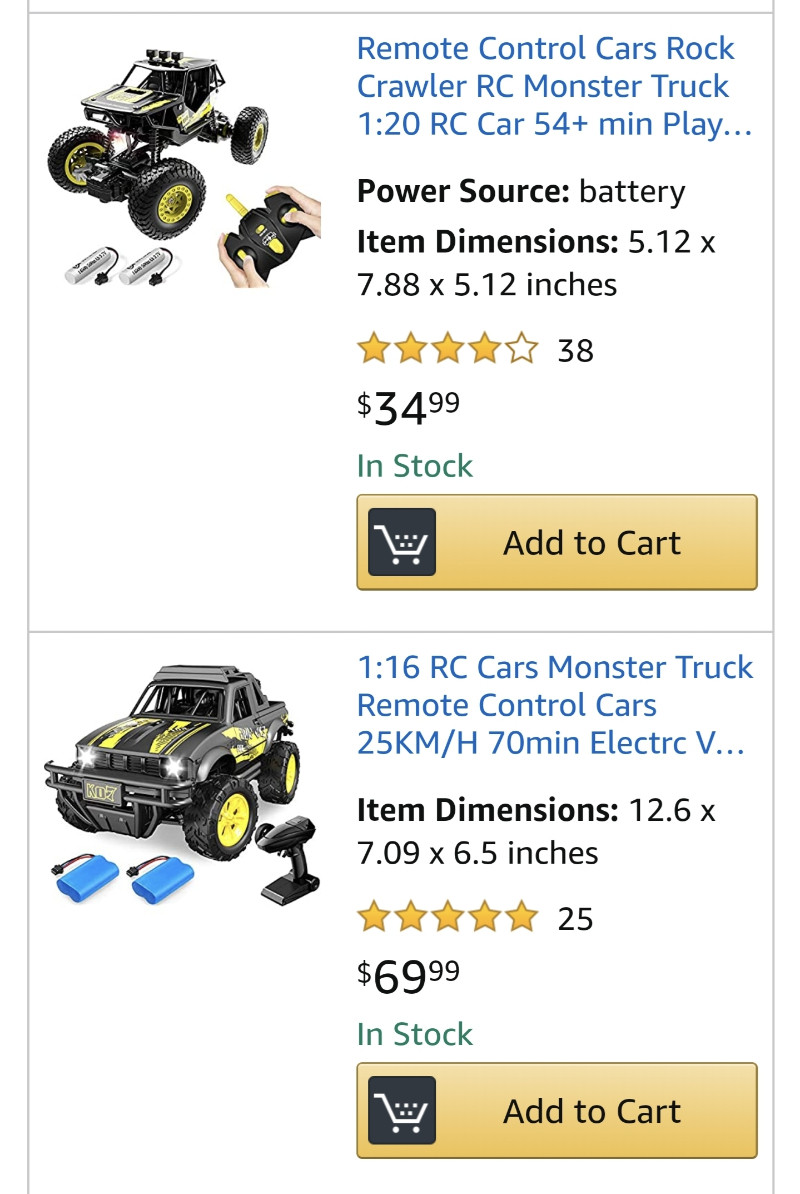The image size is (800, 1194).
Task: Select the $34.99 price
Action: [x=409, y=407]
